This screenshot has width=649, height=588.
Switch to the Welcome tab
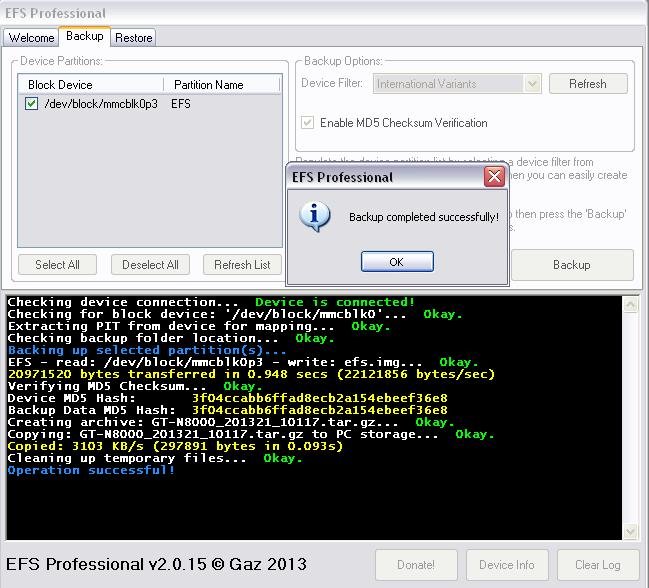31,38
